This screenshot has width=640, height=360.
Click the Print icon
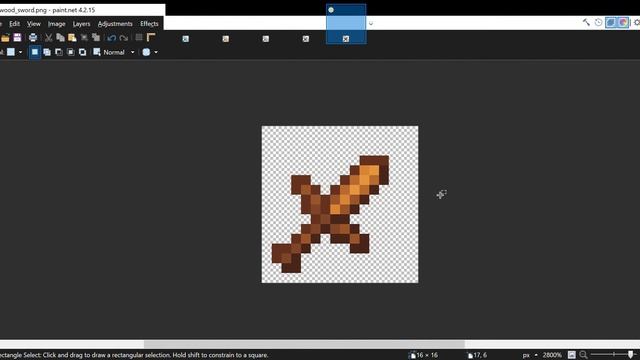(x=33, y=38)
